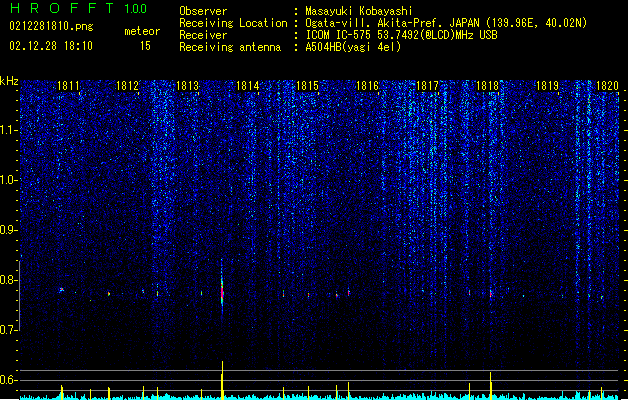Click the tallest yellow power spike after 1813
Screen dimensions: 629x400
tap(222, 380)
